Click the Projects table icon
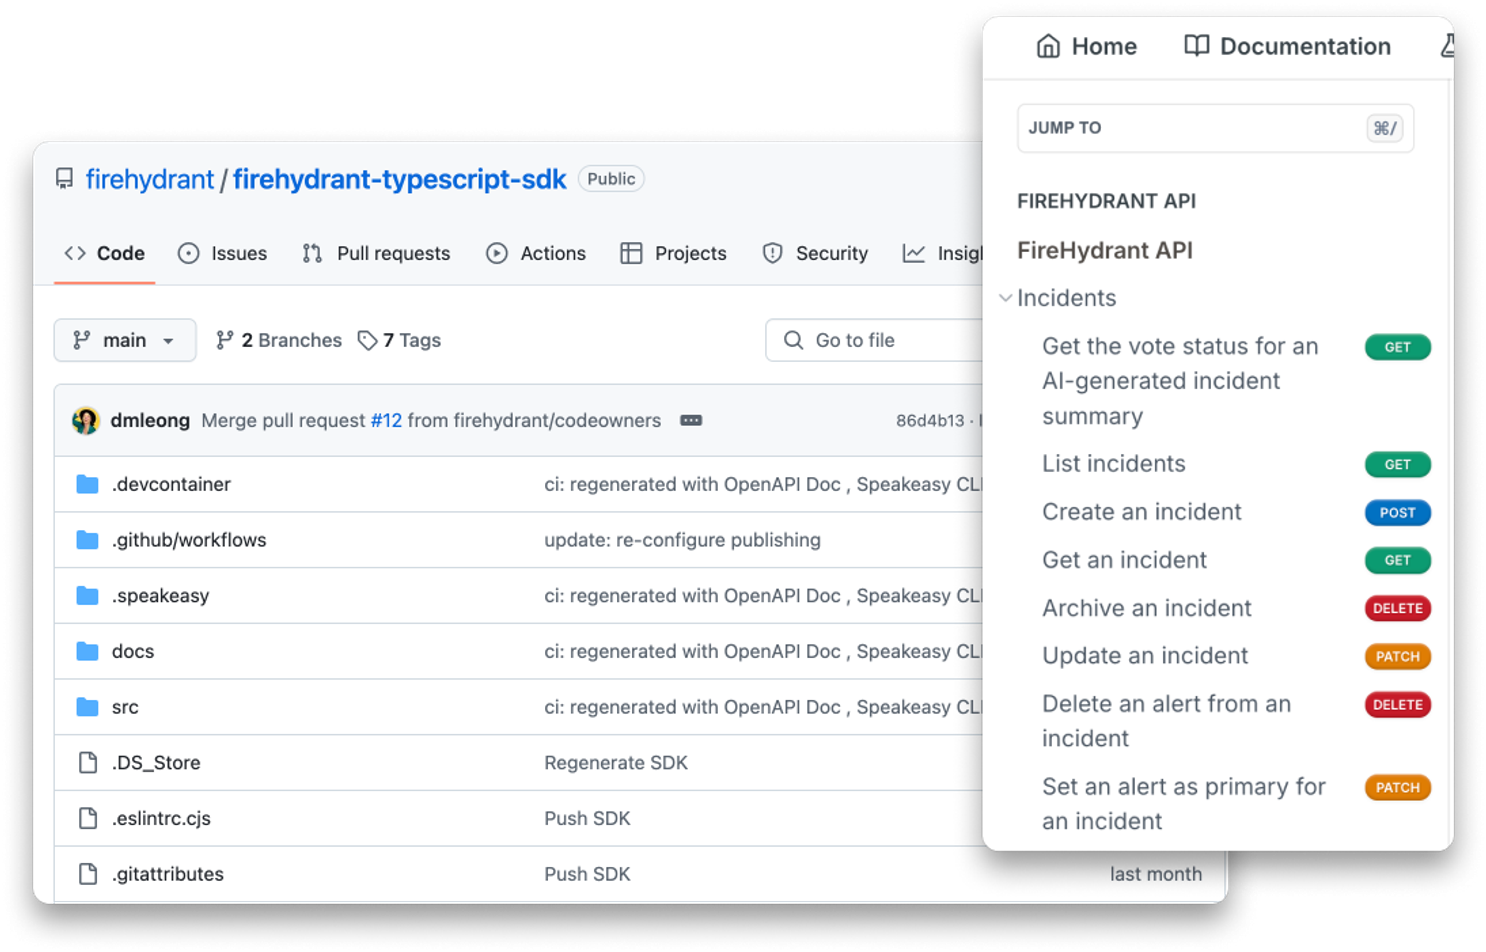1486x952 pixels. click(631, 254)
